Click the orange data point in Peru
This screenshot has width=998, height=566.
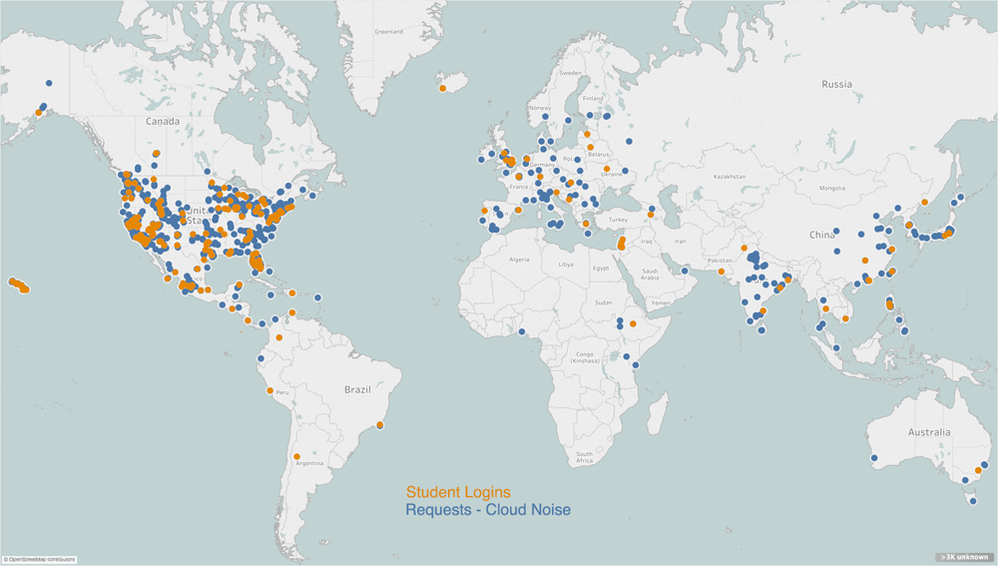coord(270,391)
